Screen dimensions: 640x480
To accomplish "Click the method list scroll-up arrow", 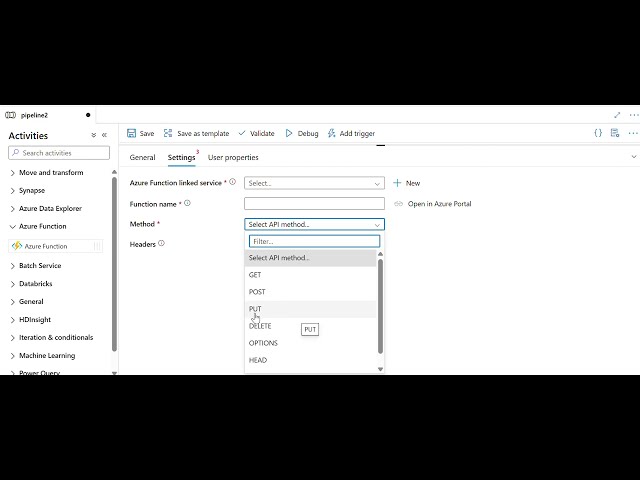I will click(380, 254).
